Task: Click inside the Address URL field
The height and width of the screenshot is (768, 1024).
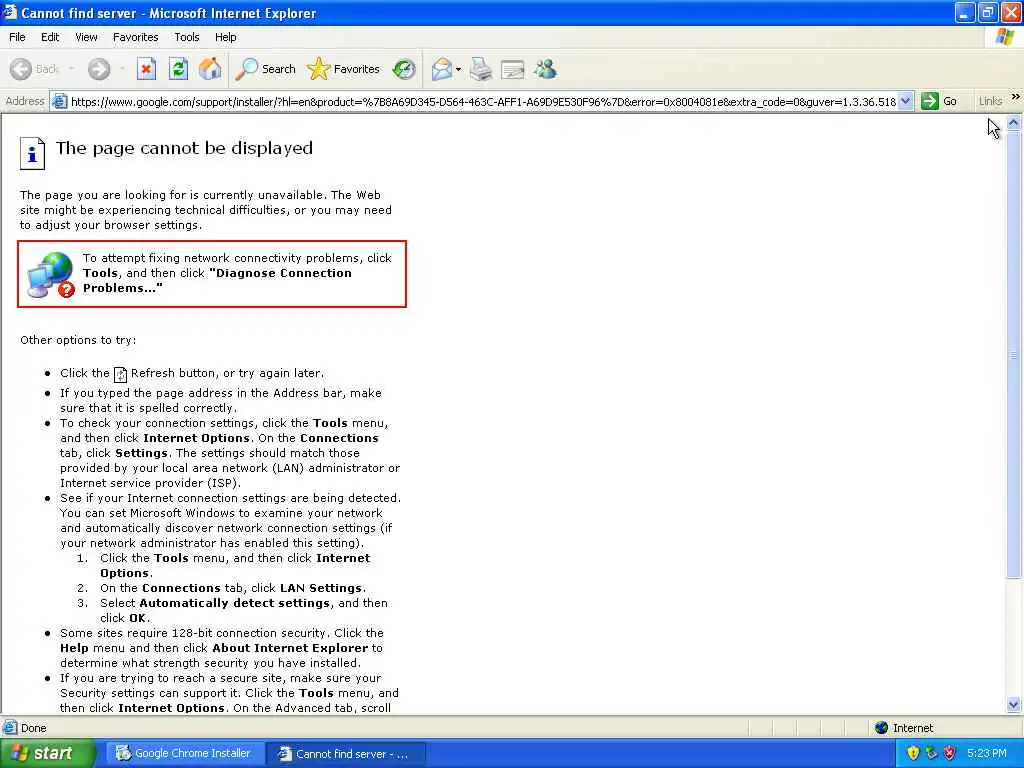Action: tap(483, 101)
